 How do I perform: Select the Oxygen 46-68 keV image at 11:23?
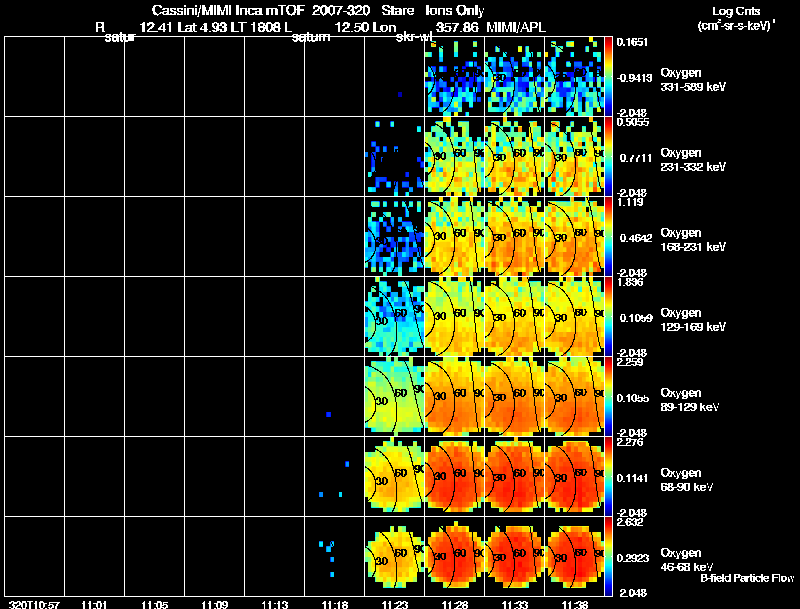point(394,556)
